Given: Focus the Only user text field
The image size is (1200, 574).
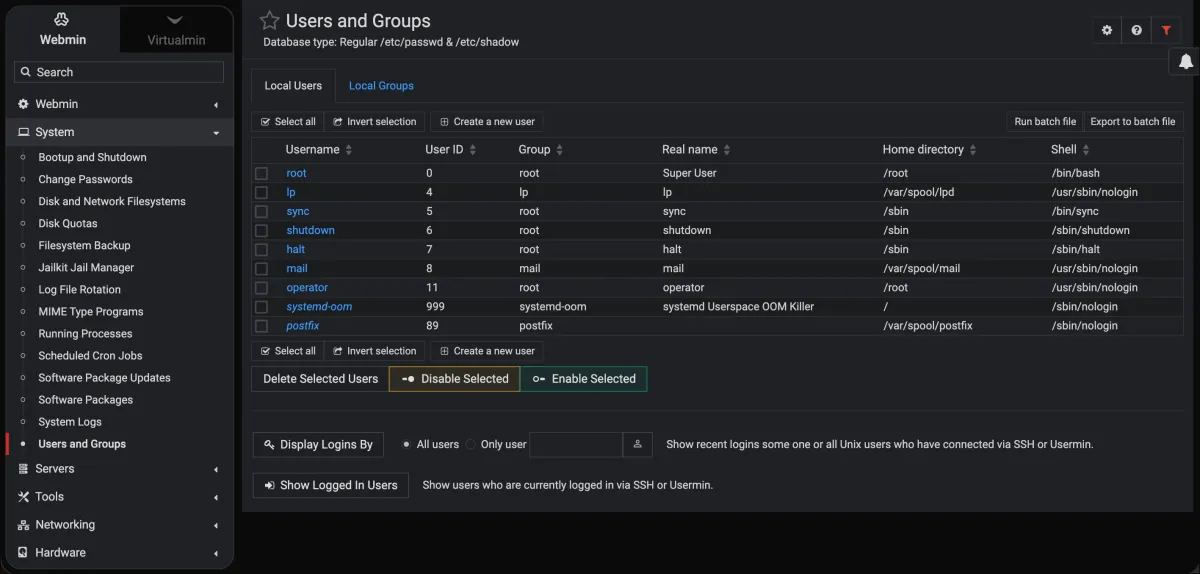Looking at the screenshot, I should [576, 444].
